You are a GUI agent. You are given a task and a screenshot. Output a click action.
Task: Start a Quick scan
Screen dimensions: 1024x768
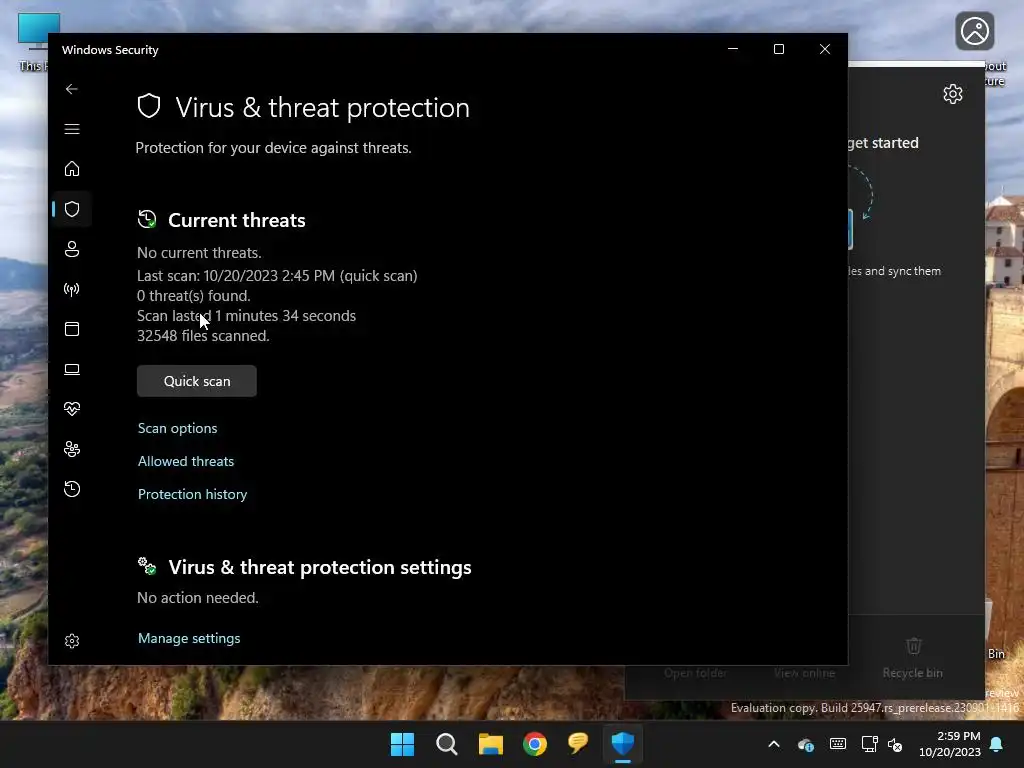(x=197, y=381)
